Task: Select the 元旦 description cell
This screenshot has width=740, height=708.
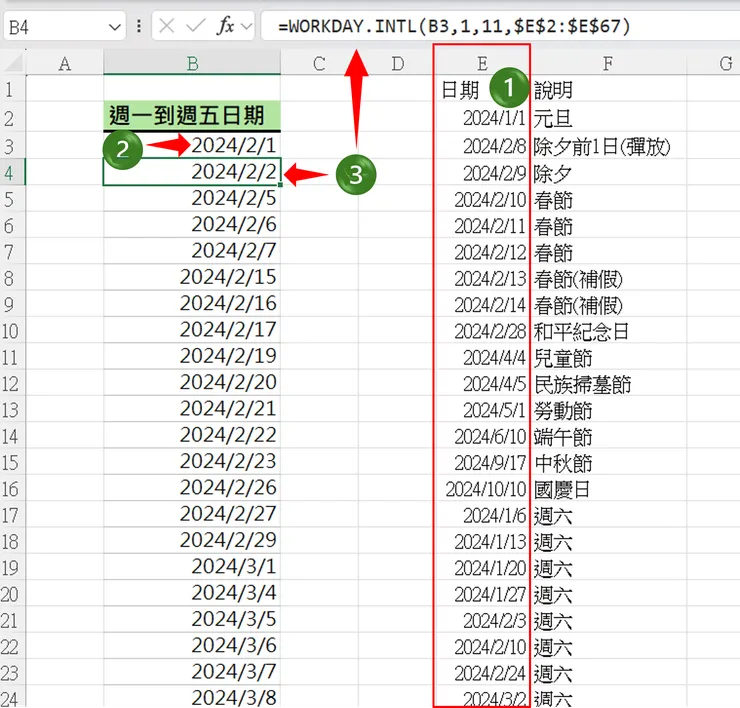Action: (608, 118)
